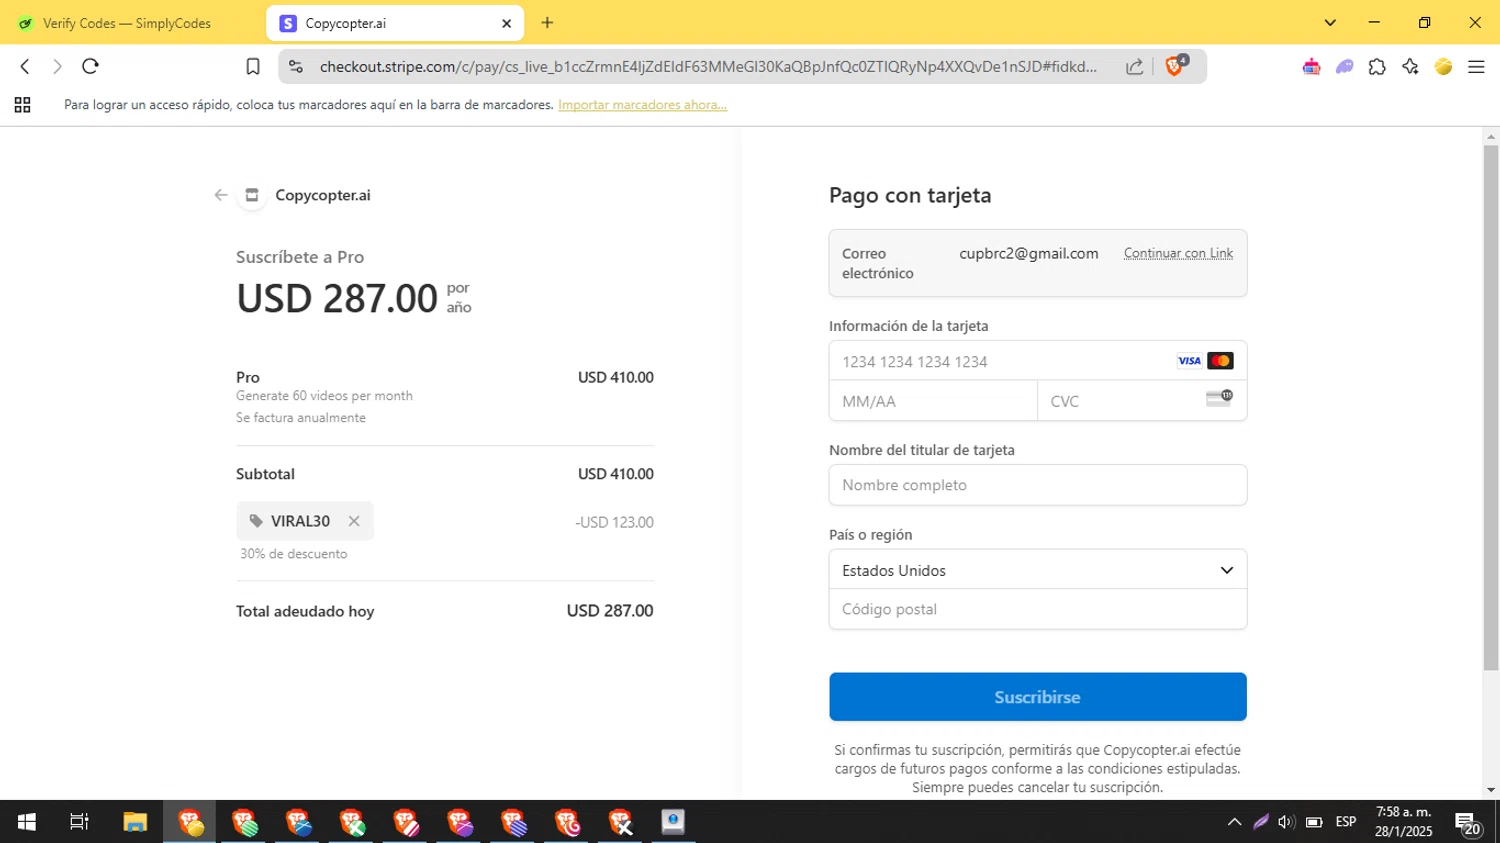
Task: Remove the VIRAL30 promo code
Action: click(354, 521)
